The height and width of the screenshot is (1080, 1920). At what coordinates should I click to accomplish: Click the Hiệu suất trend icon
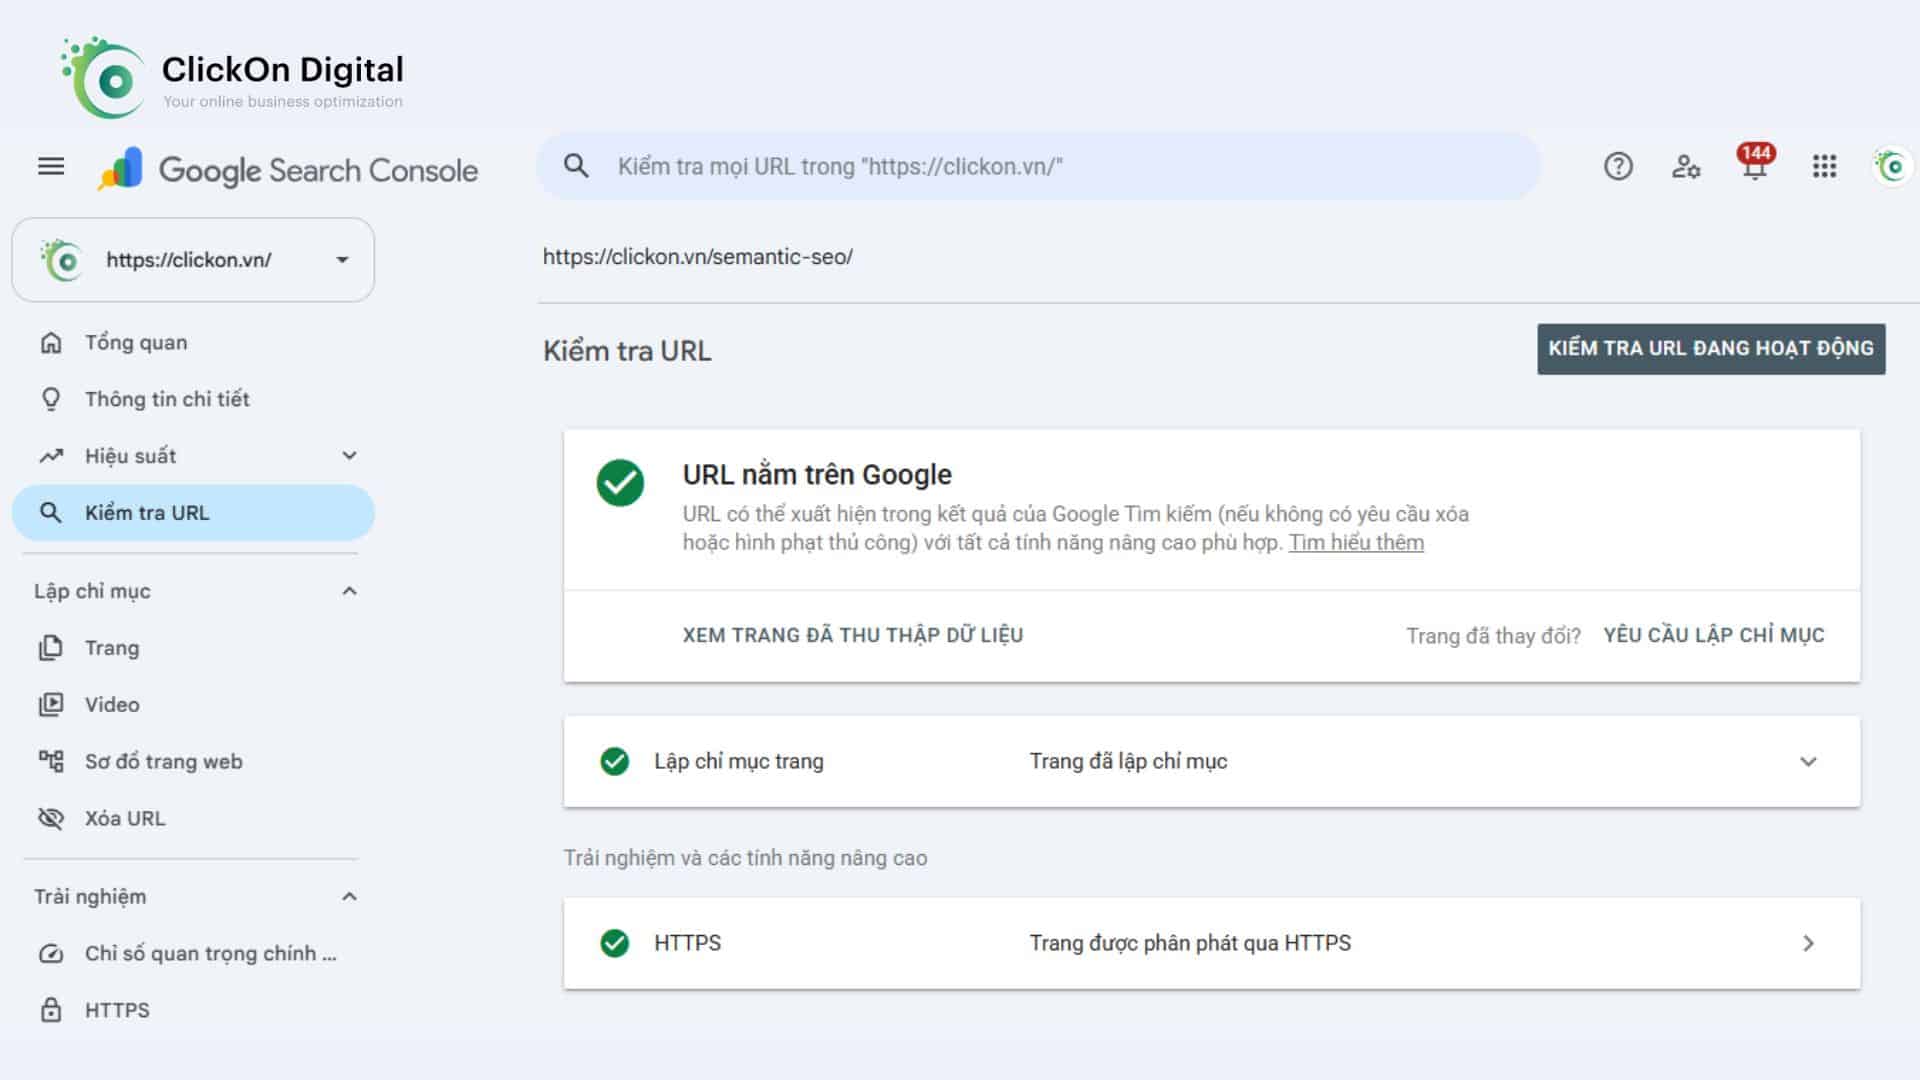coord(51,456)
